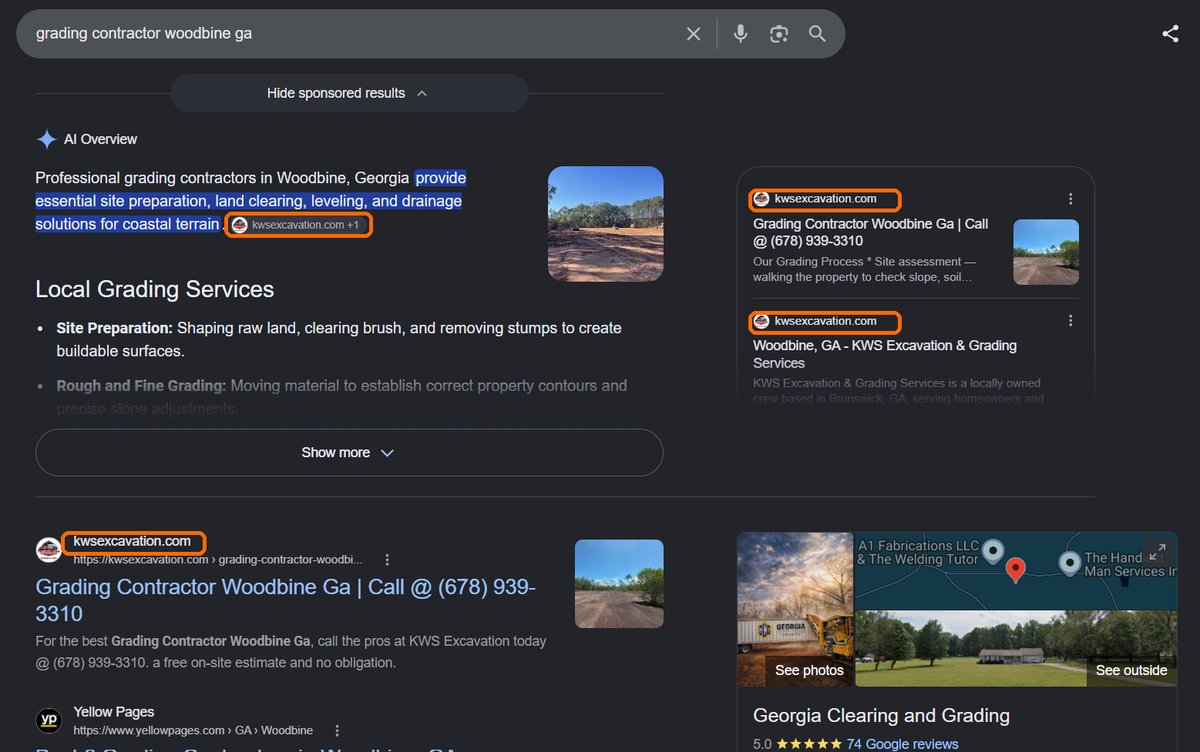Open image search camera icon

tap(779, 34)
